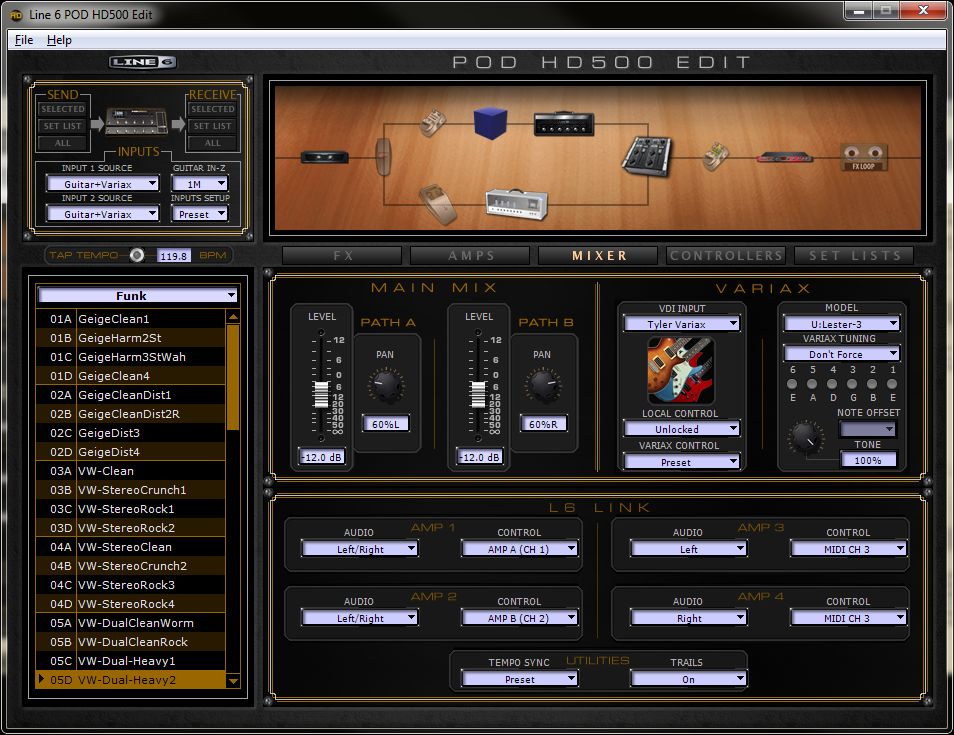Click Receive Set List button

(212, 126)
